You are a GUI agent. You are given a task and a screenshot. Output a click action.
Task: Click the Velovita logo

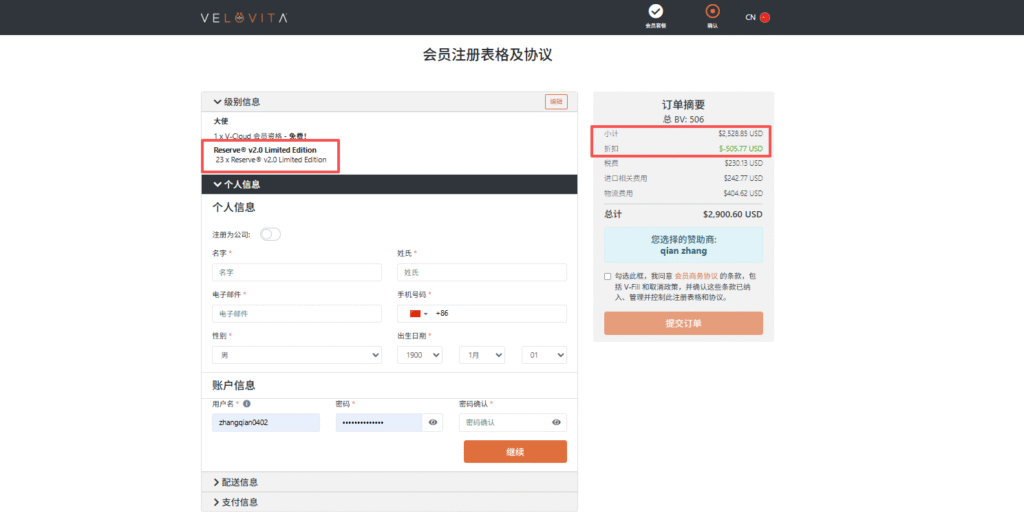[244, 18]
